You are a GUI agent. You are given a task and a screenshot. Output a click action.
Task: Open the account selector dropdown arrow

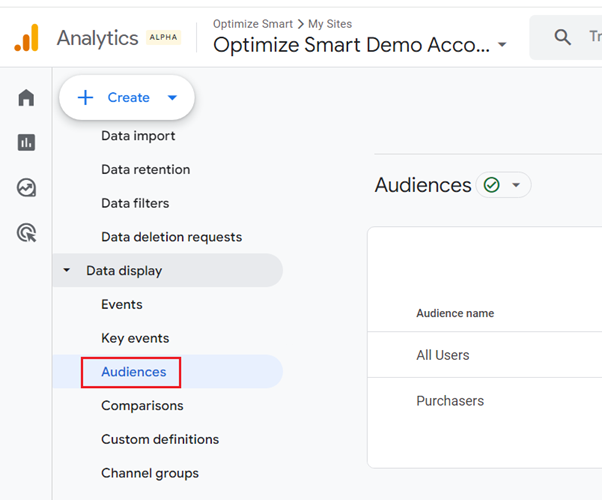(502, 45)
